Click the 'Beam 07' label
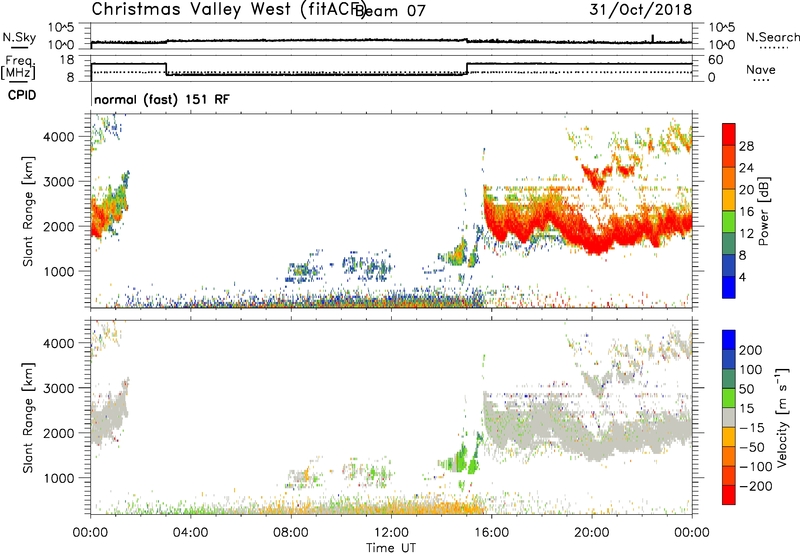 [x=390, y=11]
